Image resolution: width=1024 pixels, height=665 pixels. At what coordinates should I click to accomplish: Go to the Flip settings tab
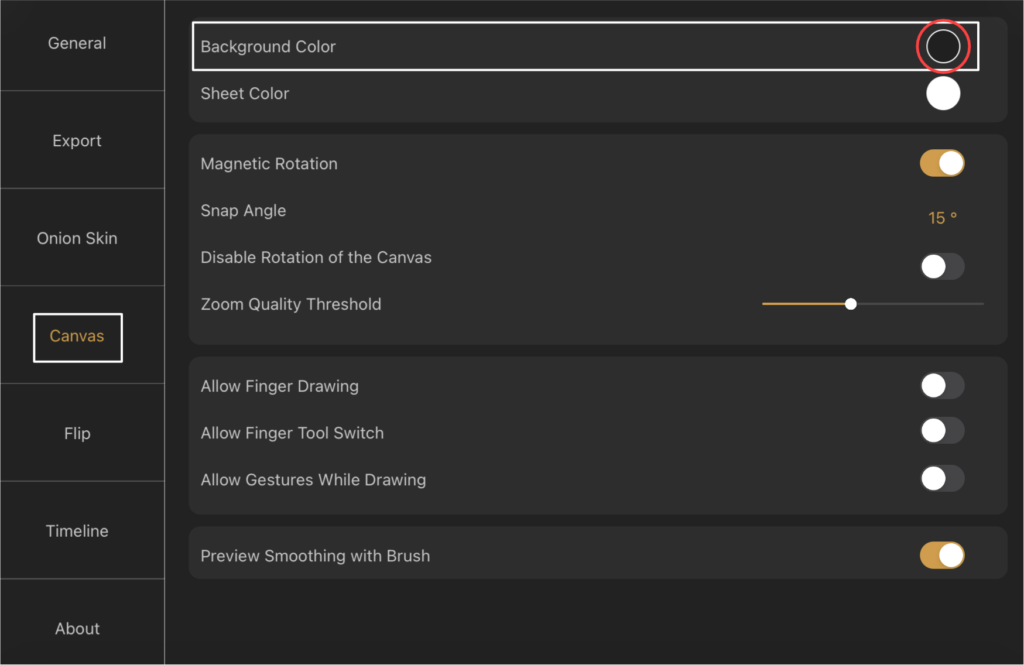[x=77, y=433]
